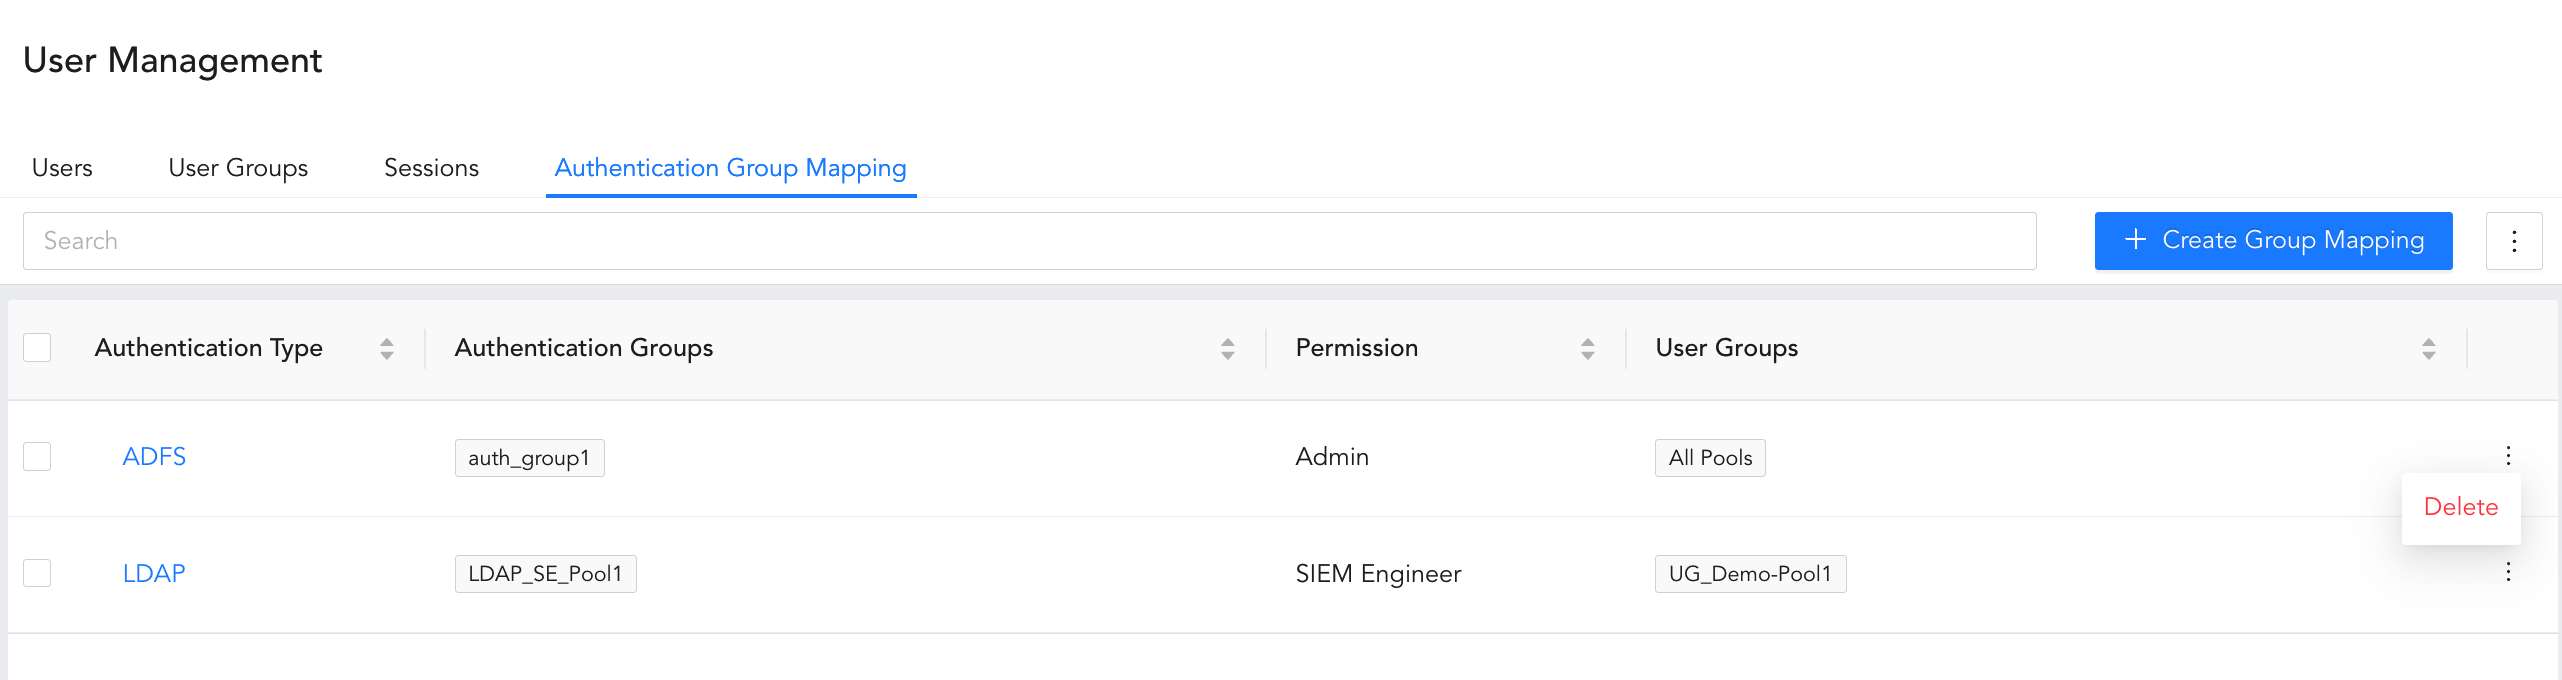Toggle the select-all header checkbox
This screenshot has width=2562, height=680.
[x=37, y=347]
